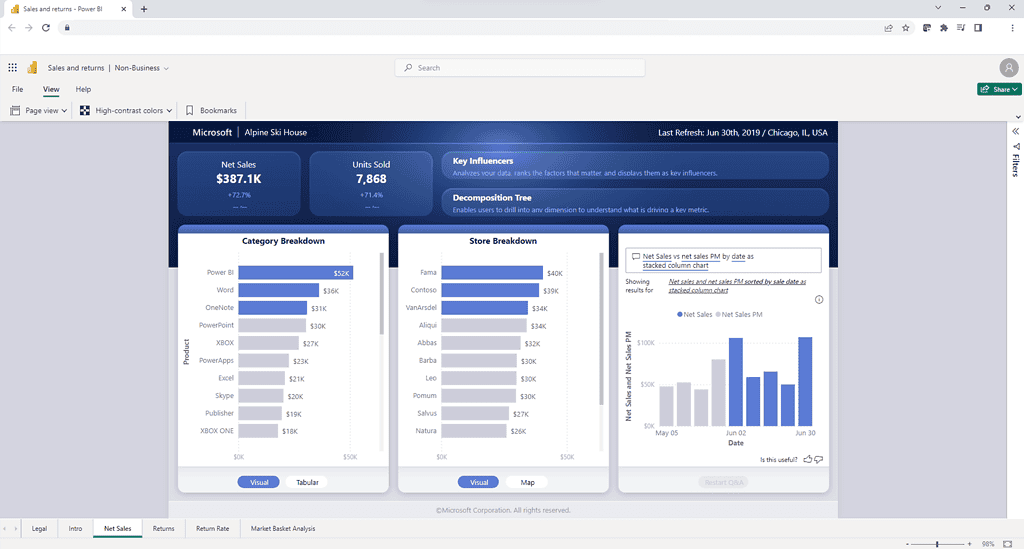
Task: Open the browser tab search chevron
Action: point(938,8)
